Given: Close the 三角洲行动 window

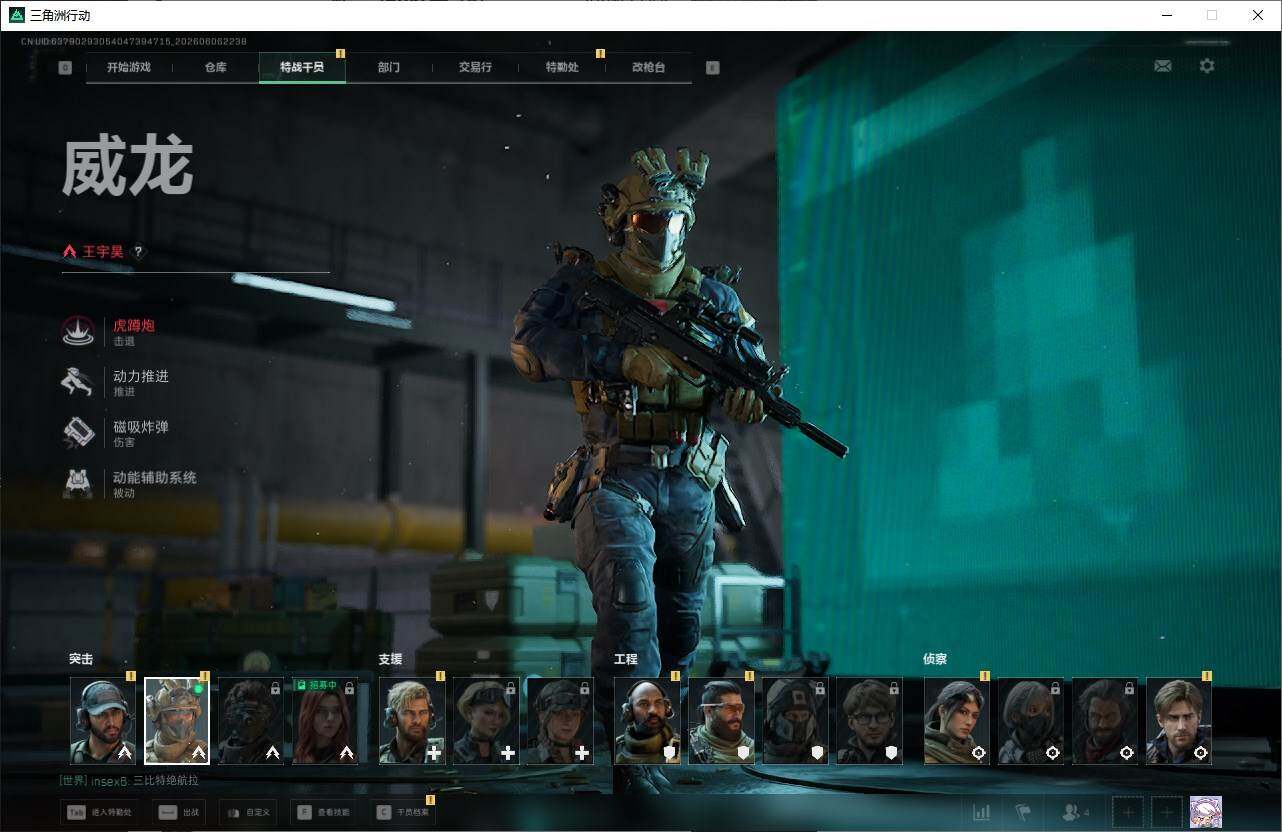Looking at the screenshot, I should pyautogui.click(x=1258, y=15).
